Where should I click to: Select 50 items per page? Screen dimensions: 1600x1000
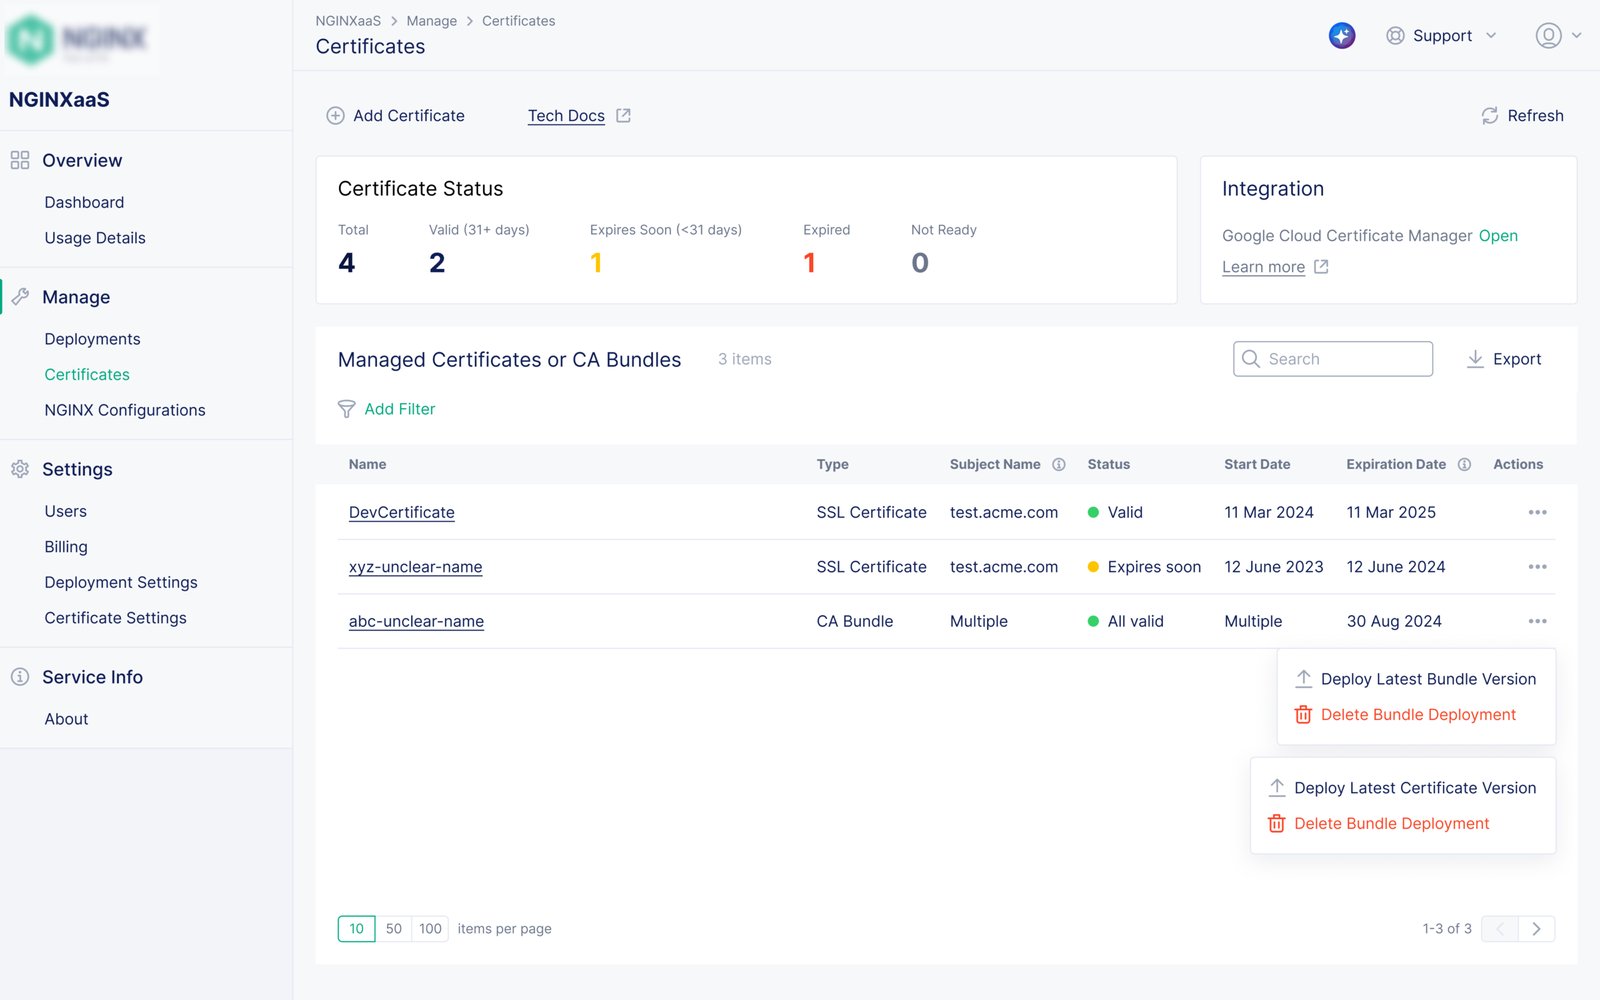[x=394, y=929]
